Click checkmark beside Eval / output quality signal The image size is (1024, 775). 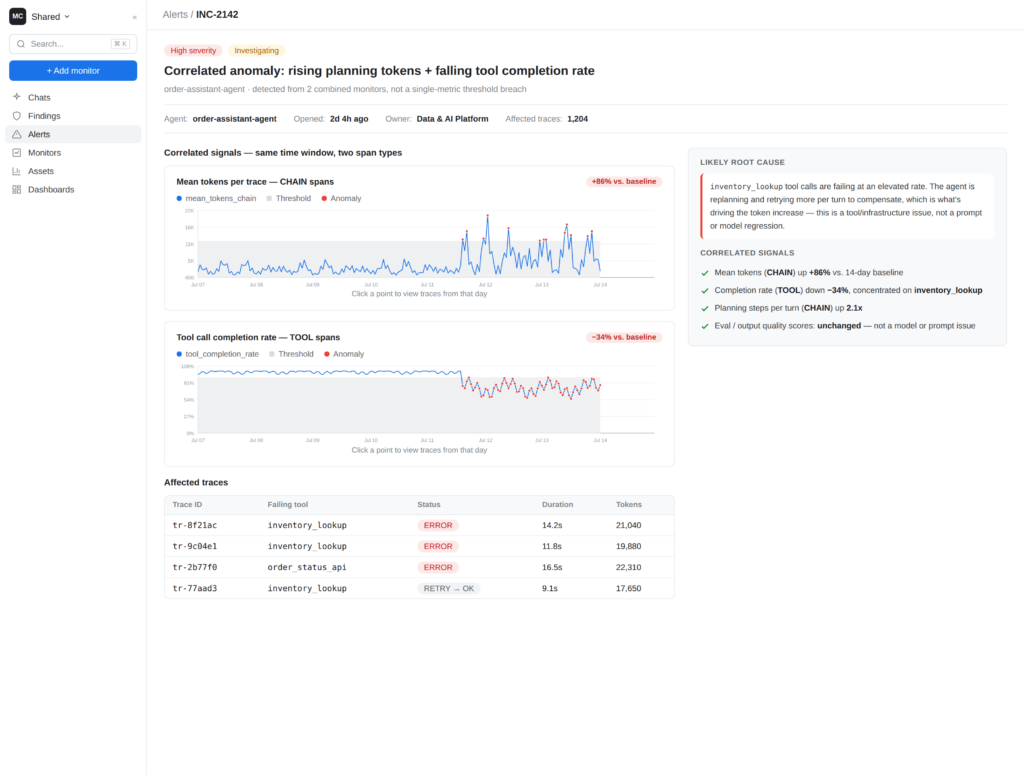pos(705,326)
